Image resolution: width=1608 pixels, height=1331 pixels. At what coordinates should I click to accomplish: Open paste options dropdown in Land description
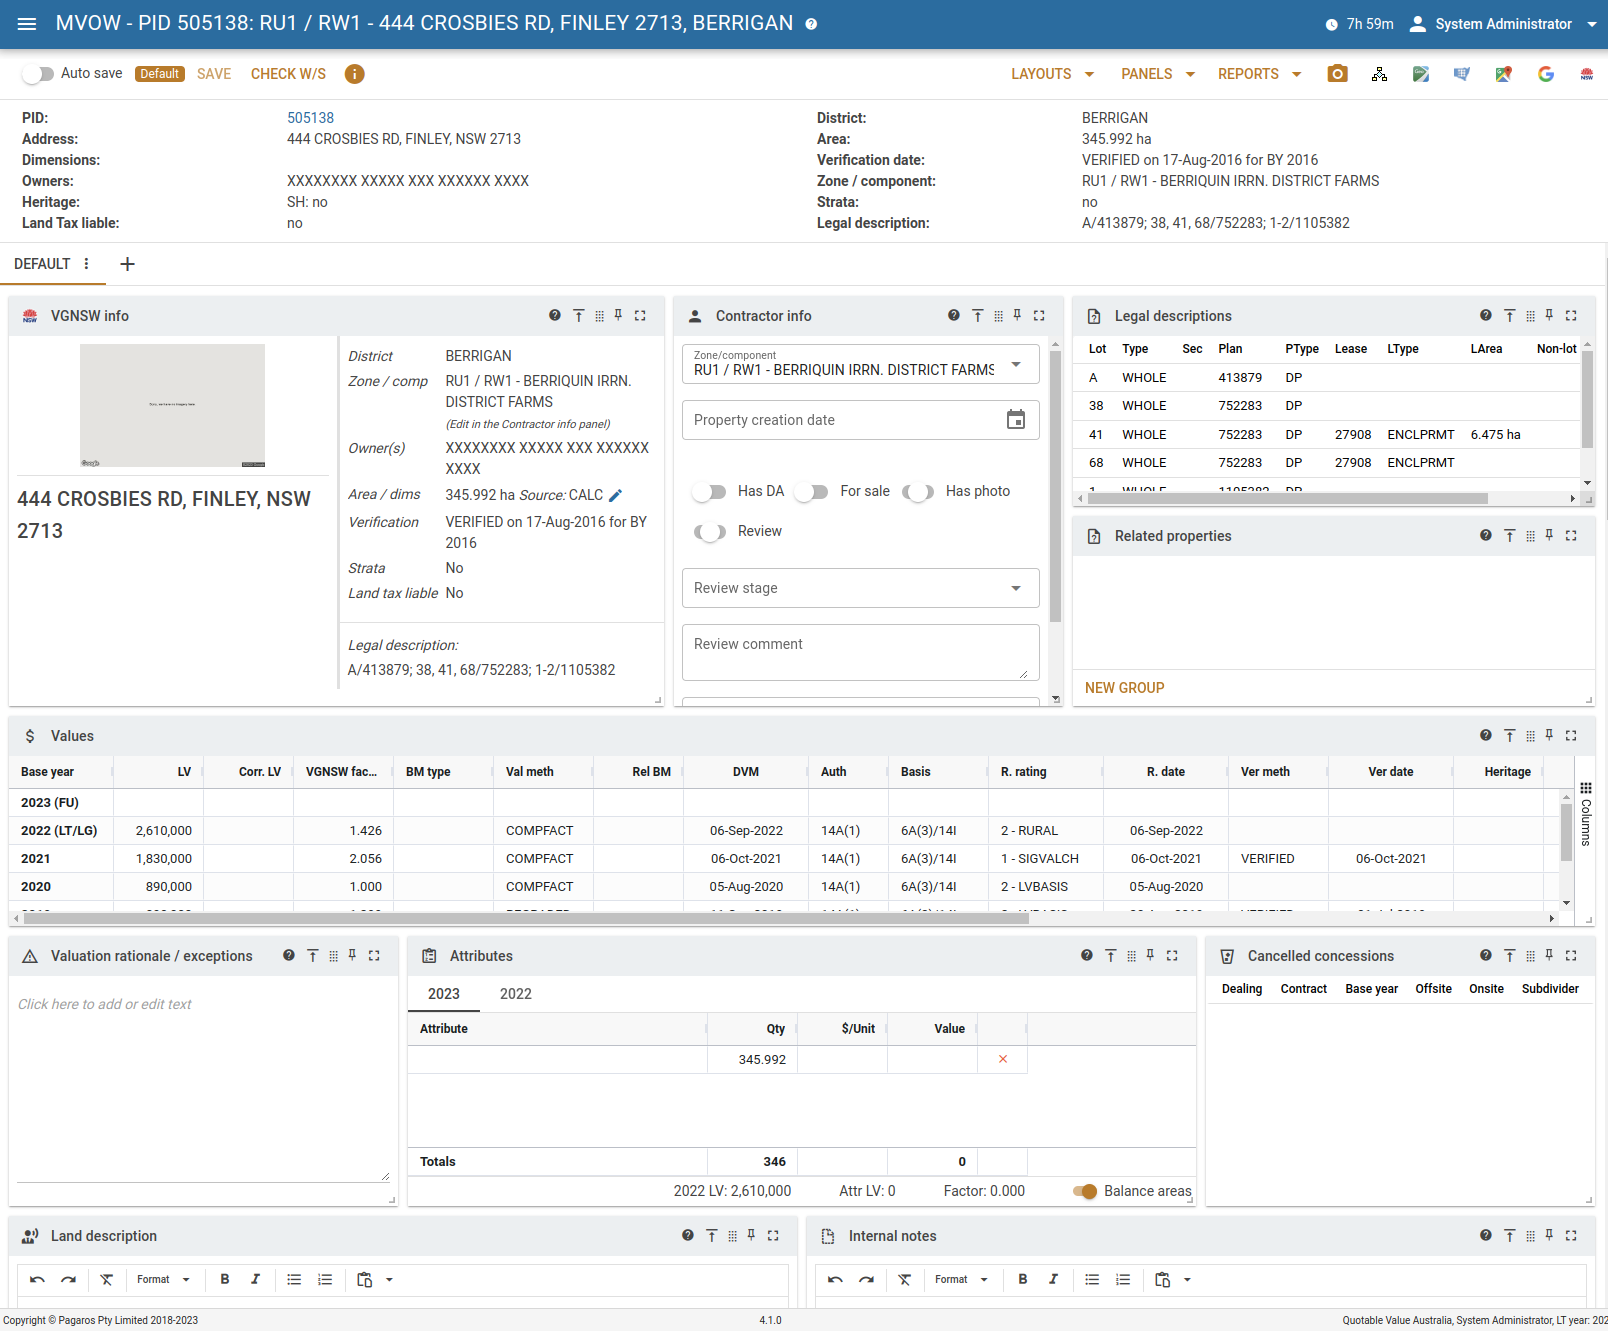tap(390, 1279)
